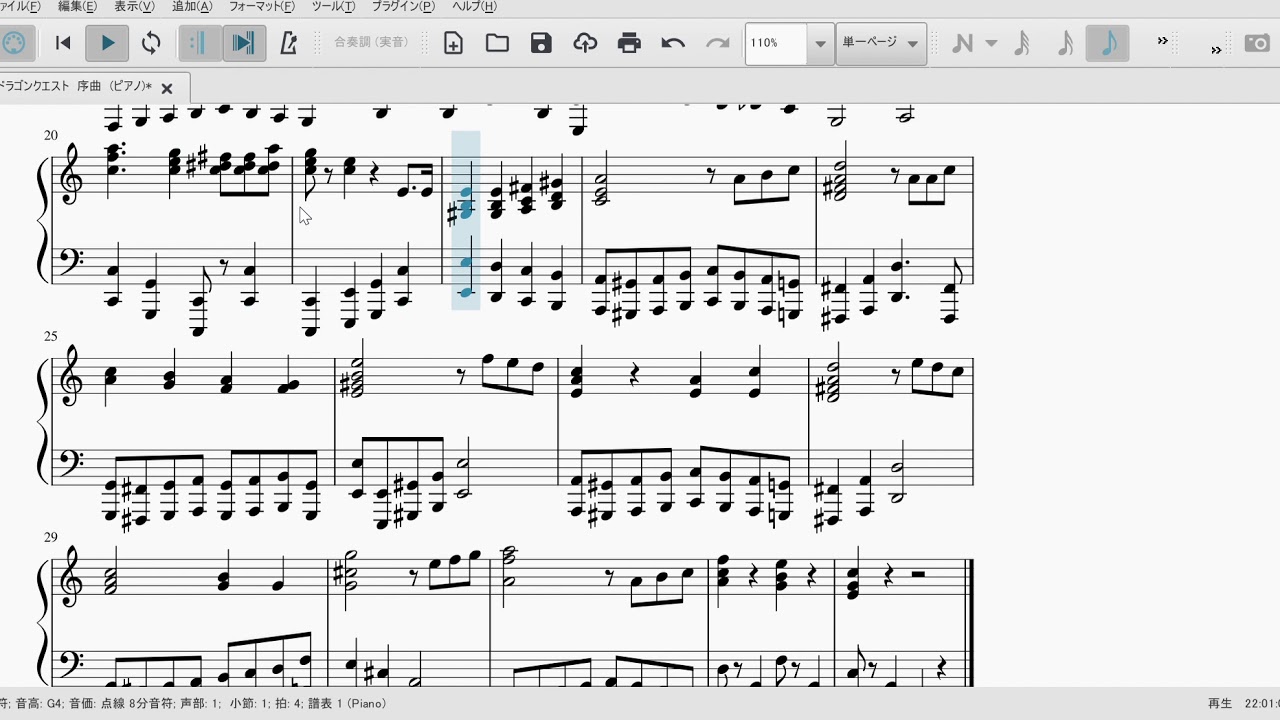Expand note input mode dropdown arrow
The image size is (1280, 720).
point(991,43)
